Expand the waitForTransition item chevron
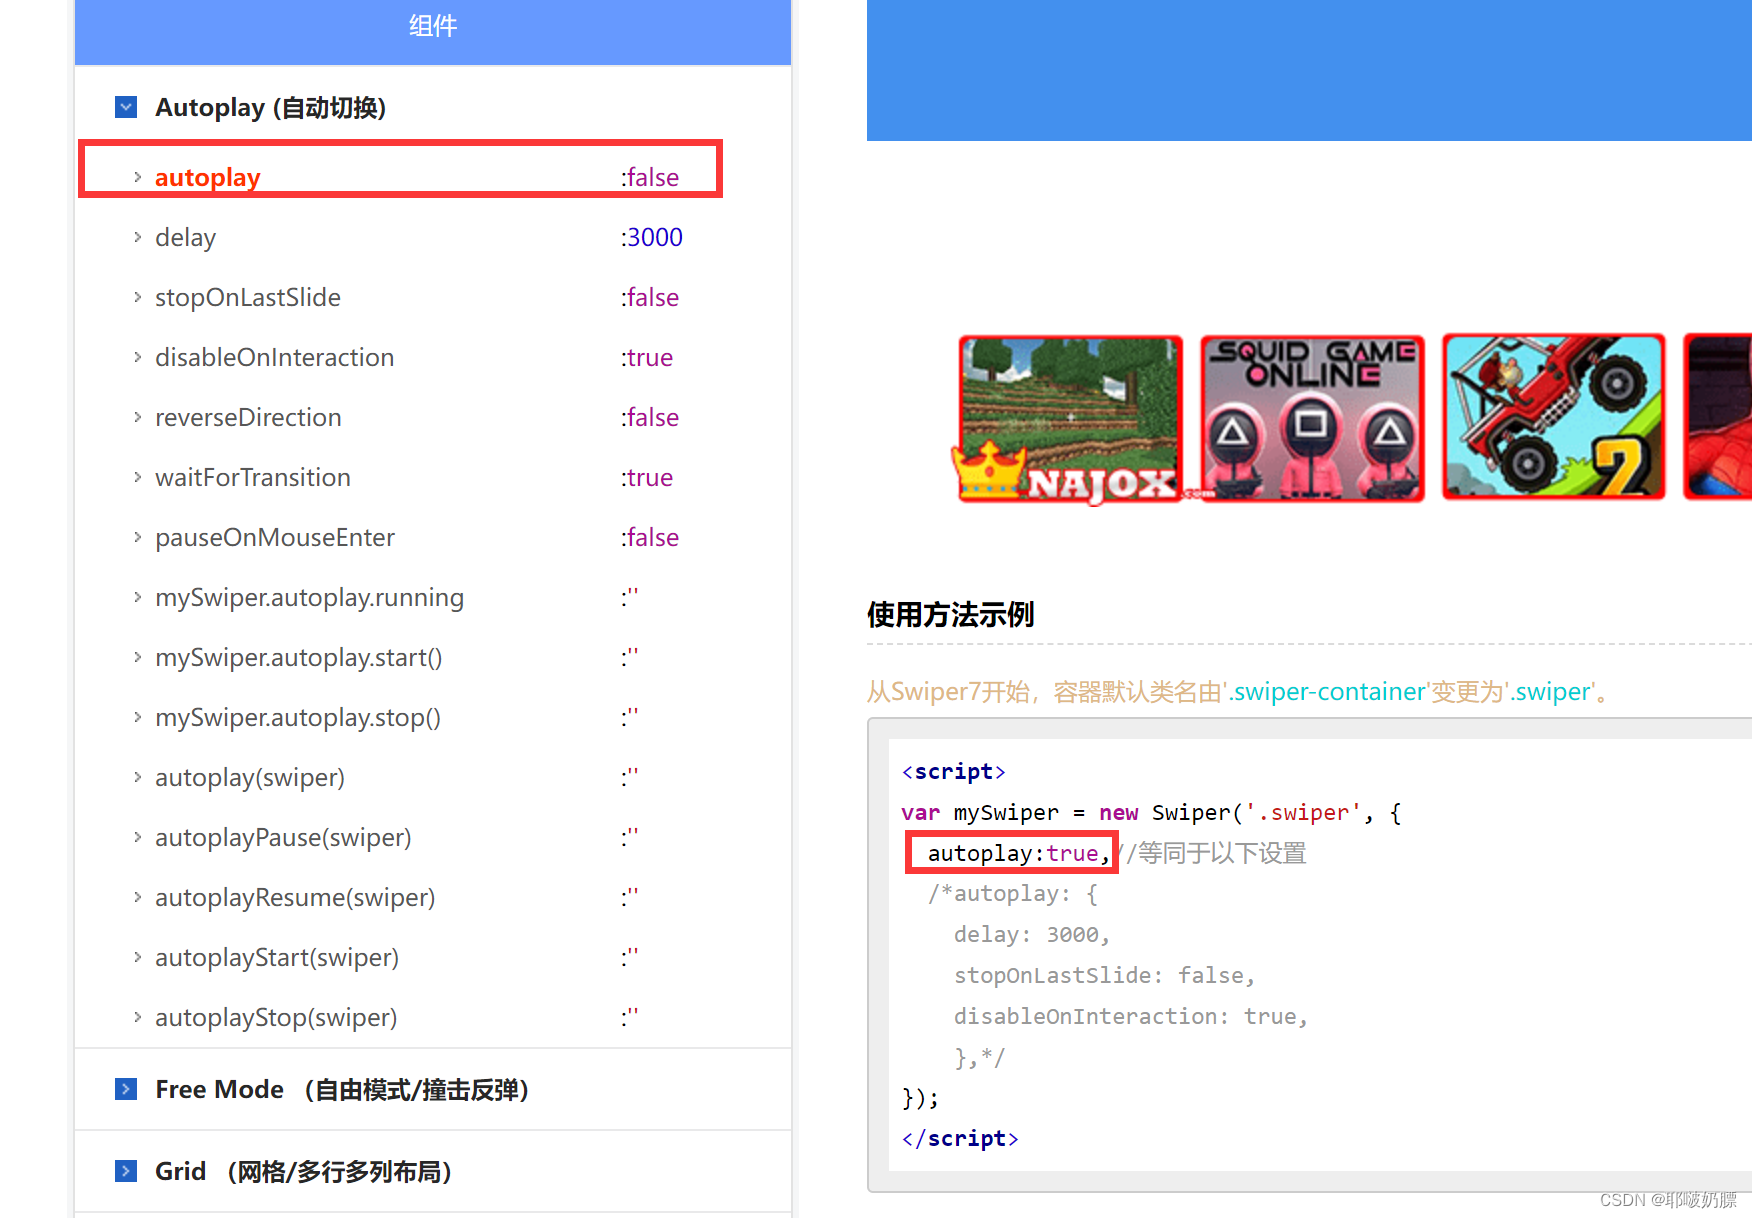This screenshot has height=1218, width=1752. click(x=138, y=477)
